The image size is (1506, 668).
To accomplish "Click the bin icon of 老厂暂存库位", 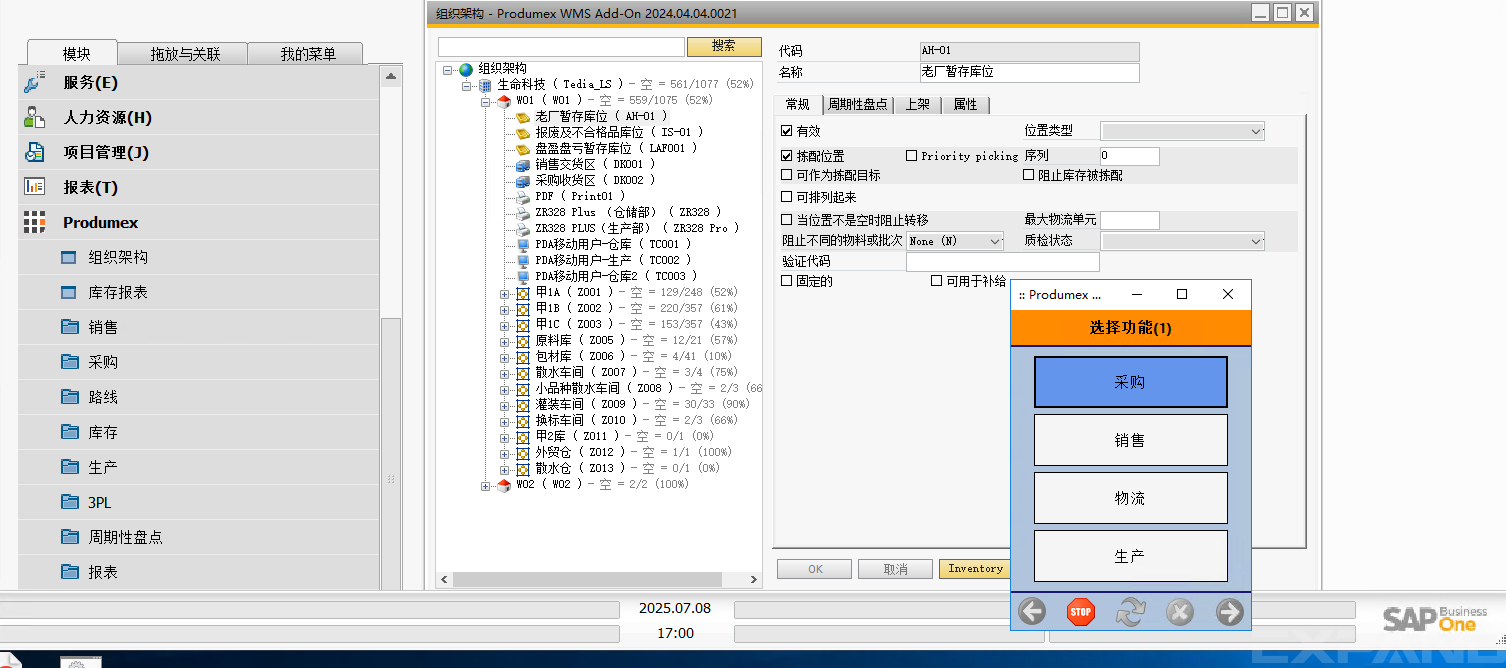I will 523,117.
